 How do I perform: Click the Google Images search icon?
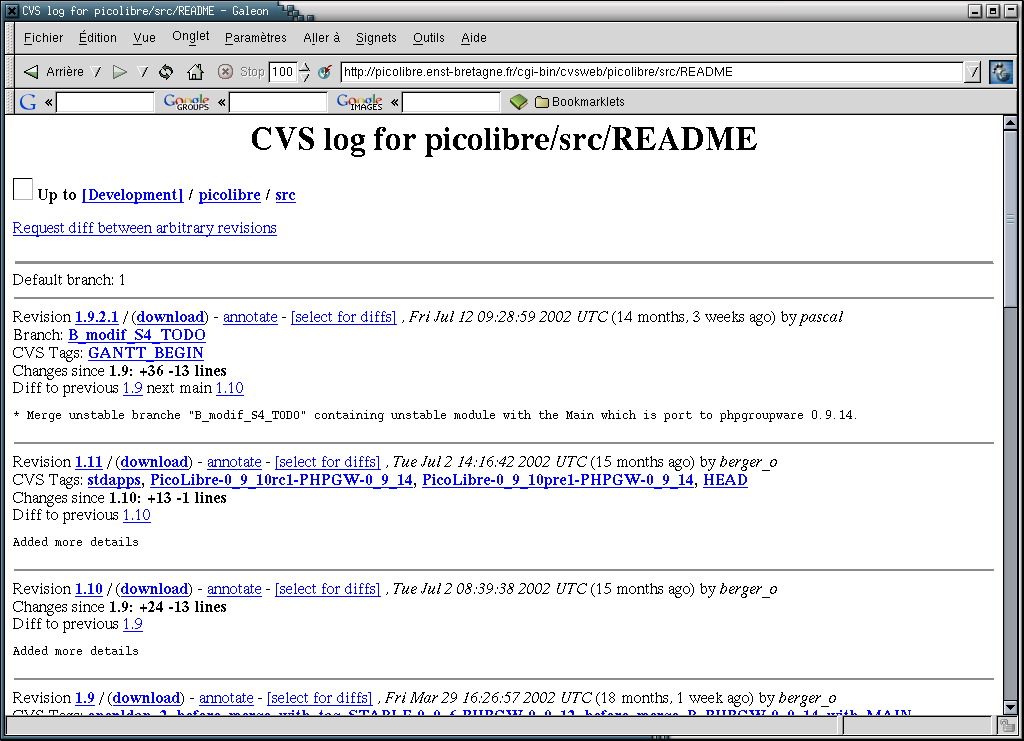tap(359, 102)
